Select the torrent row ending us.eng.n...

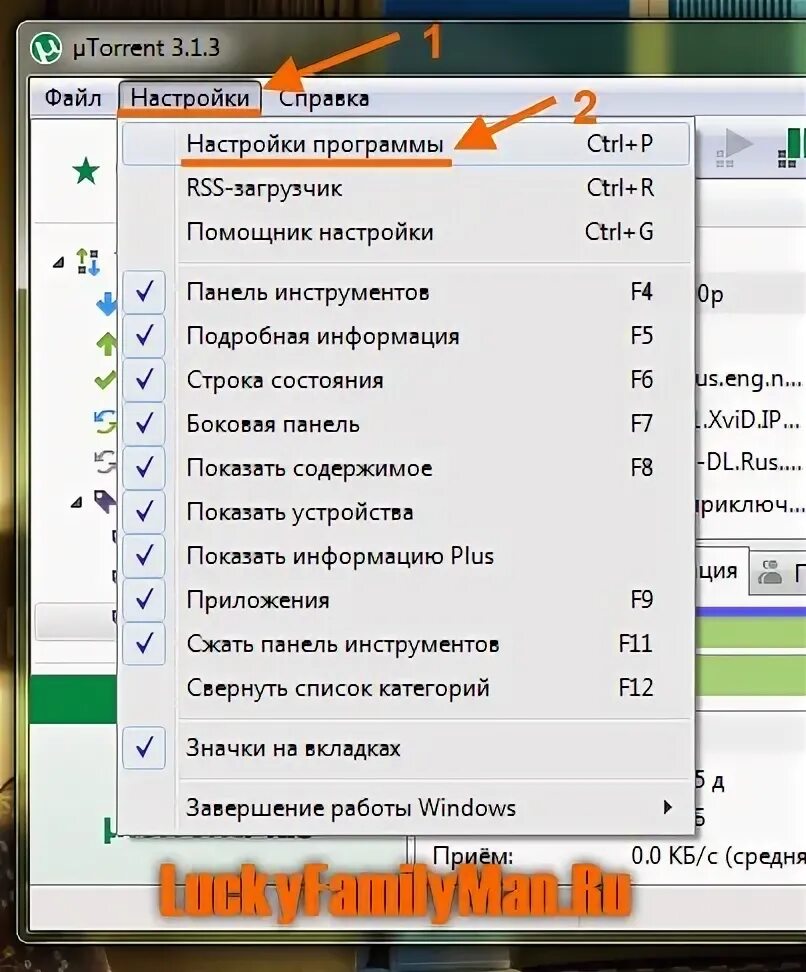[748, 379]
